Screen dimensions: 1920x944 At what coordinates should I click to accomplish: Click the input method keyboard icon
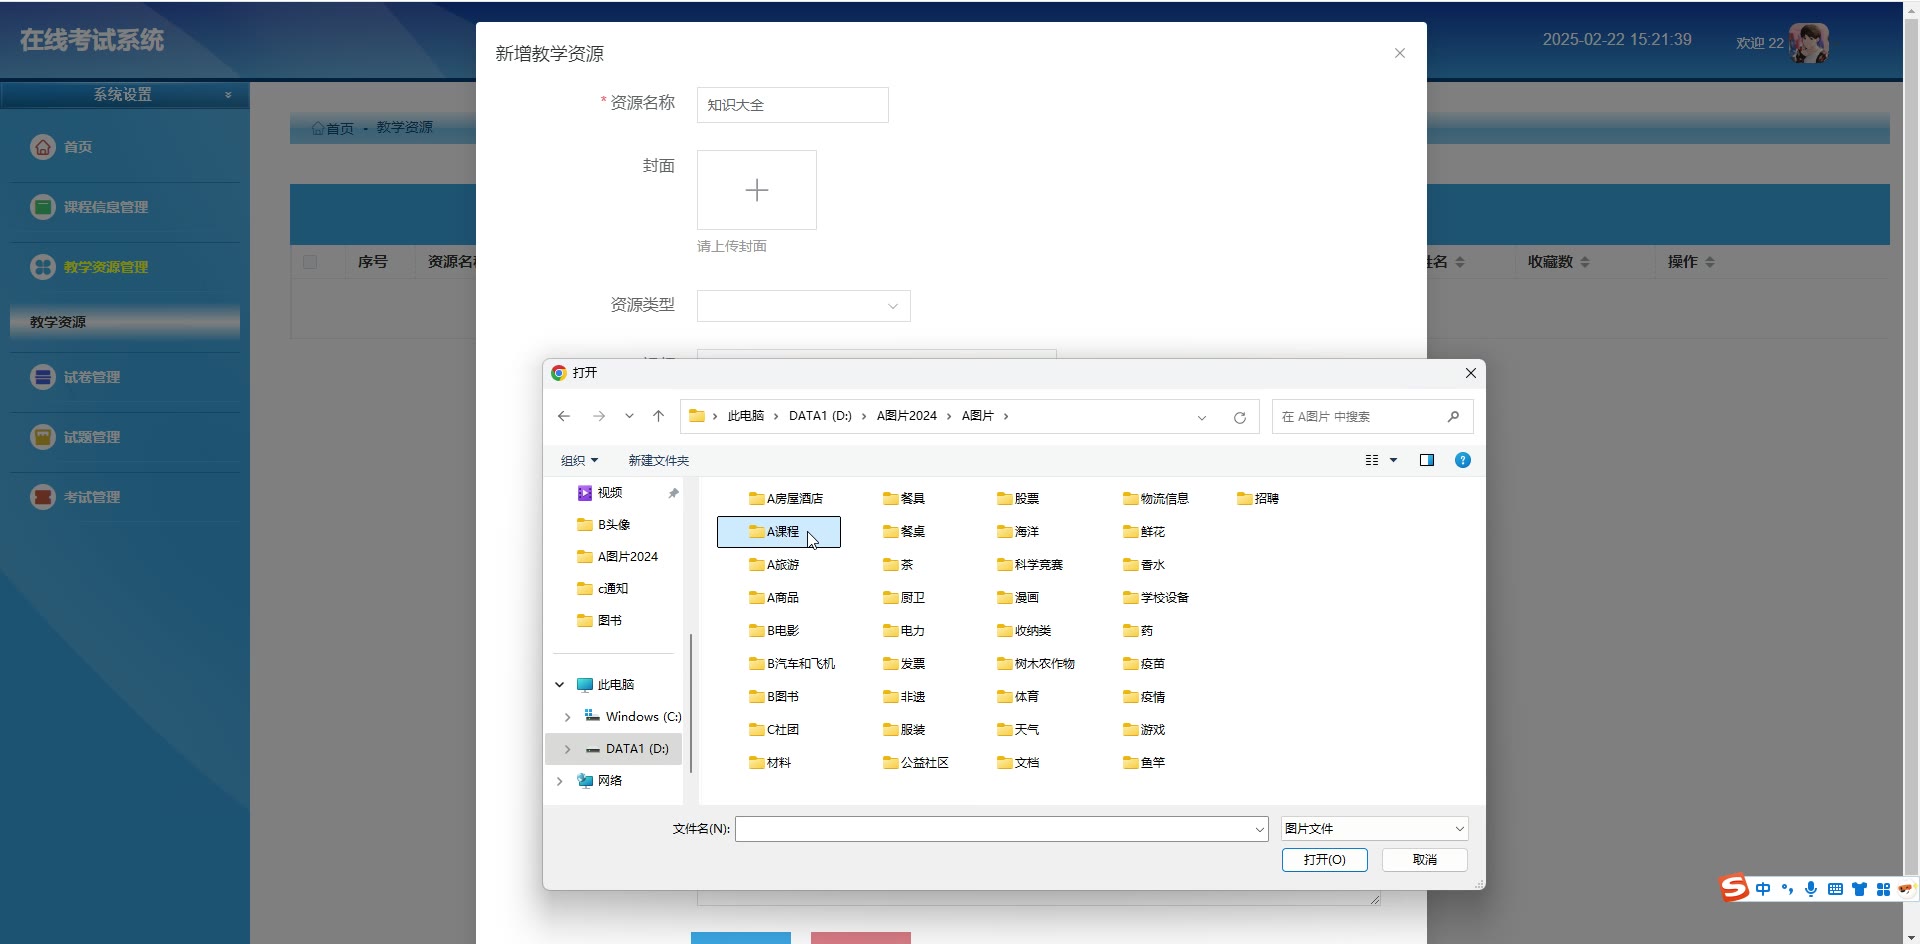click(x=1835, y=889)
